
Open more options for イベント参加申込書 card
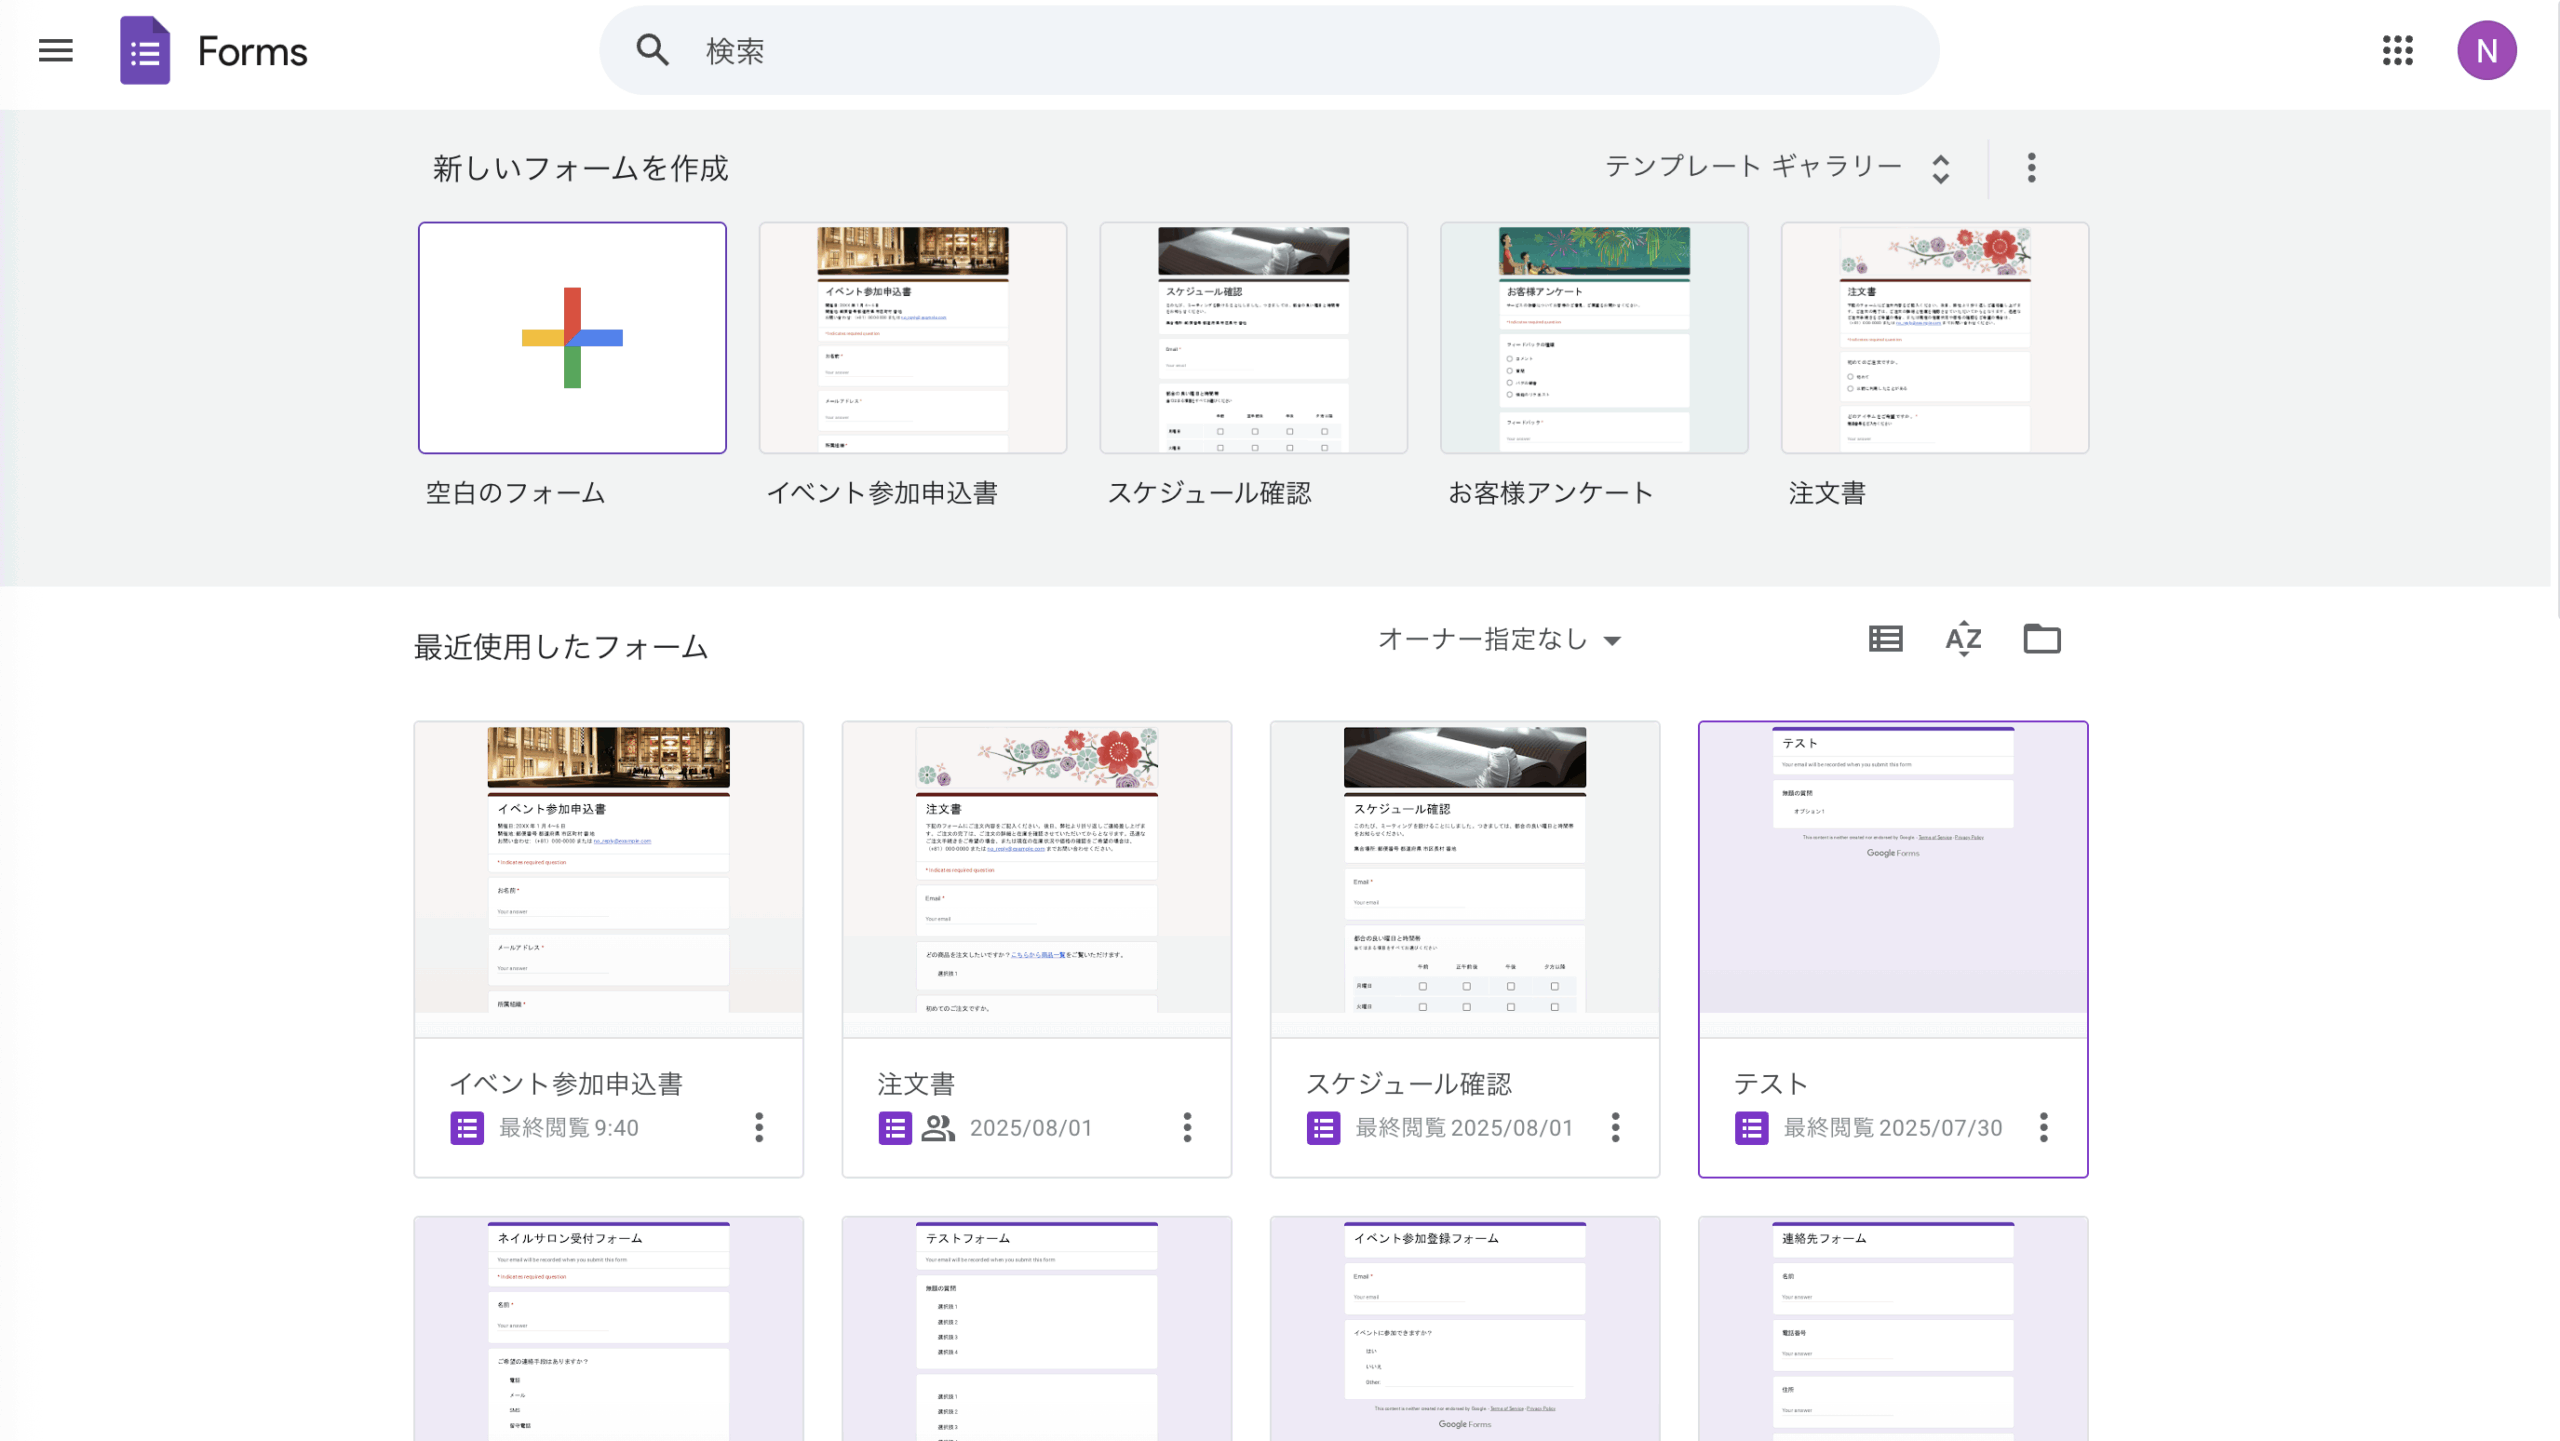pos(759,1128)
